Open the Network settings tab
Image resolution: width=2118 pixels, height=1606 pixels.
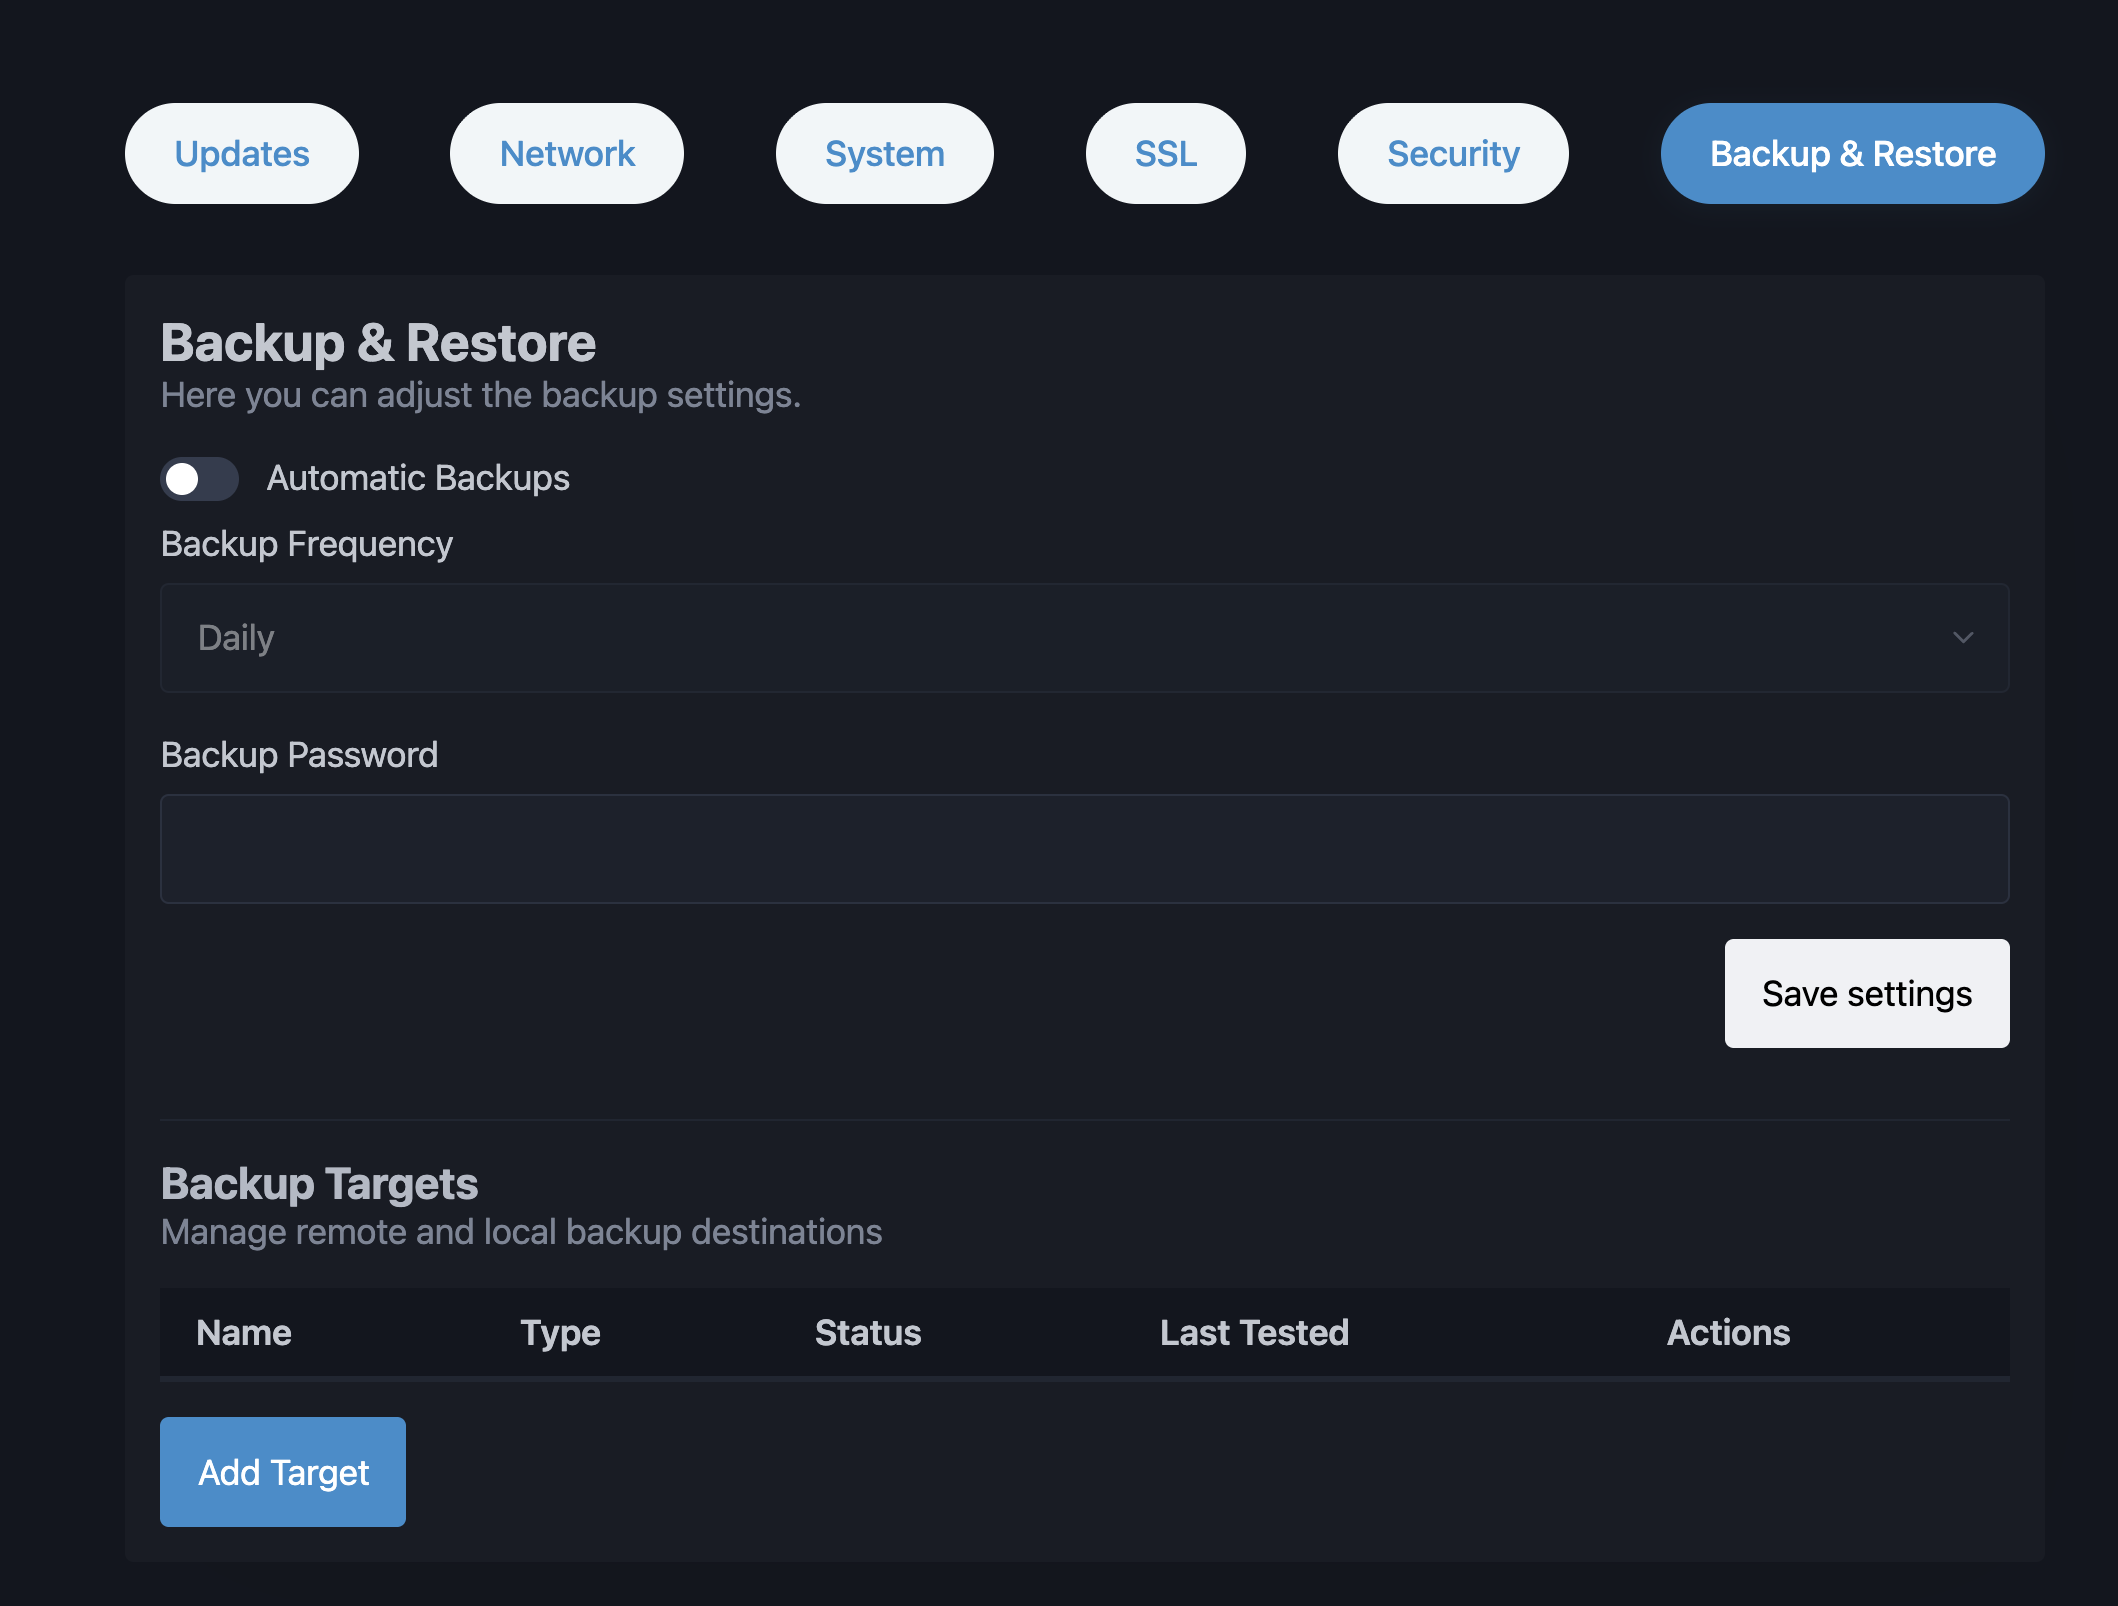(566, 153)
